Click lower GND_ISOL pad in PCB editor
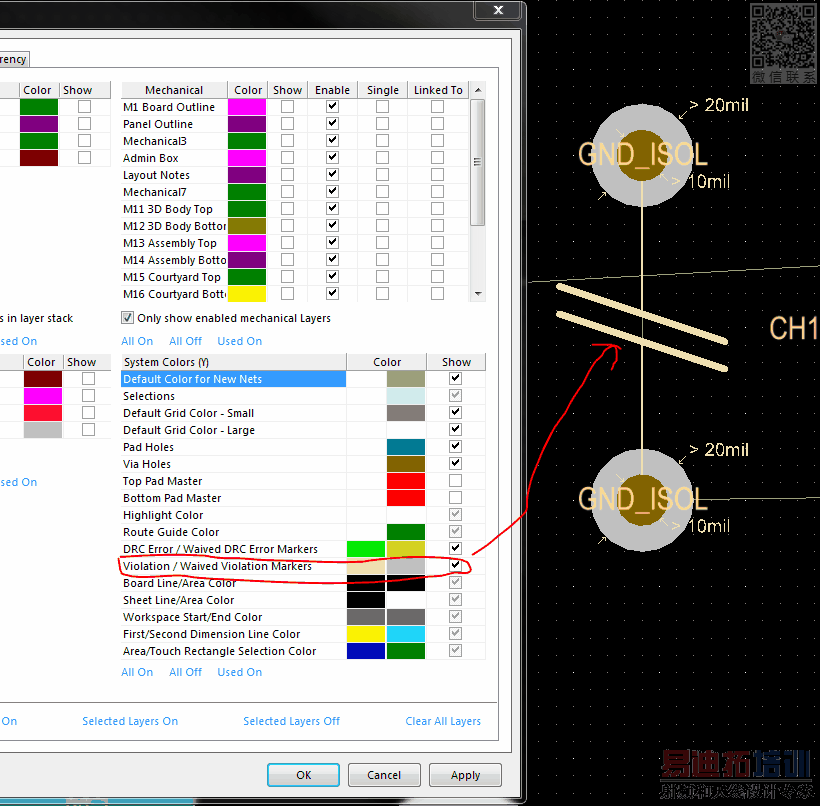The image size is (820, 806). coord(642,500)
